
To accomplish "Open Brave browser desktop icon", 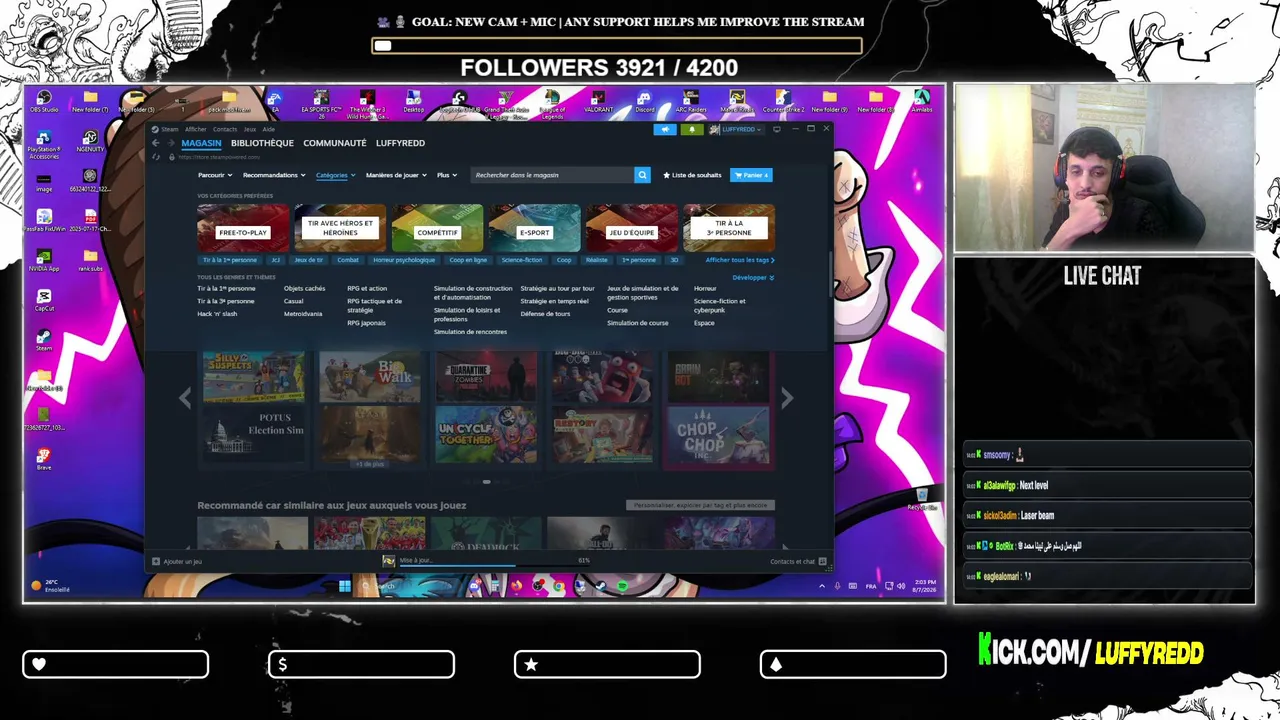I will pyautogui.click(x=43, y=459).
